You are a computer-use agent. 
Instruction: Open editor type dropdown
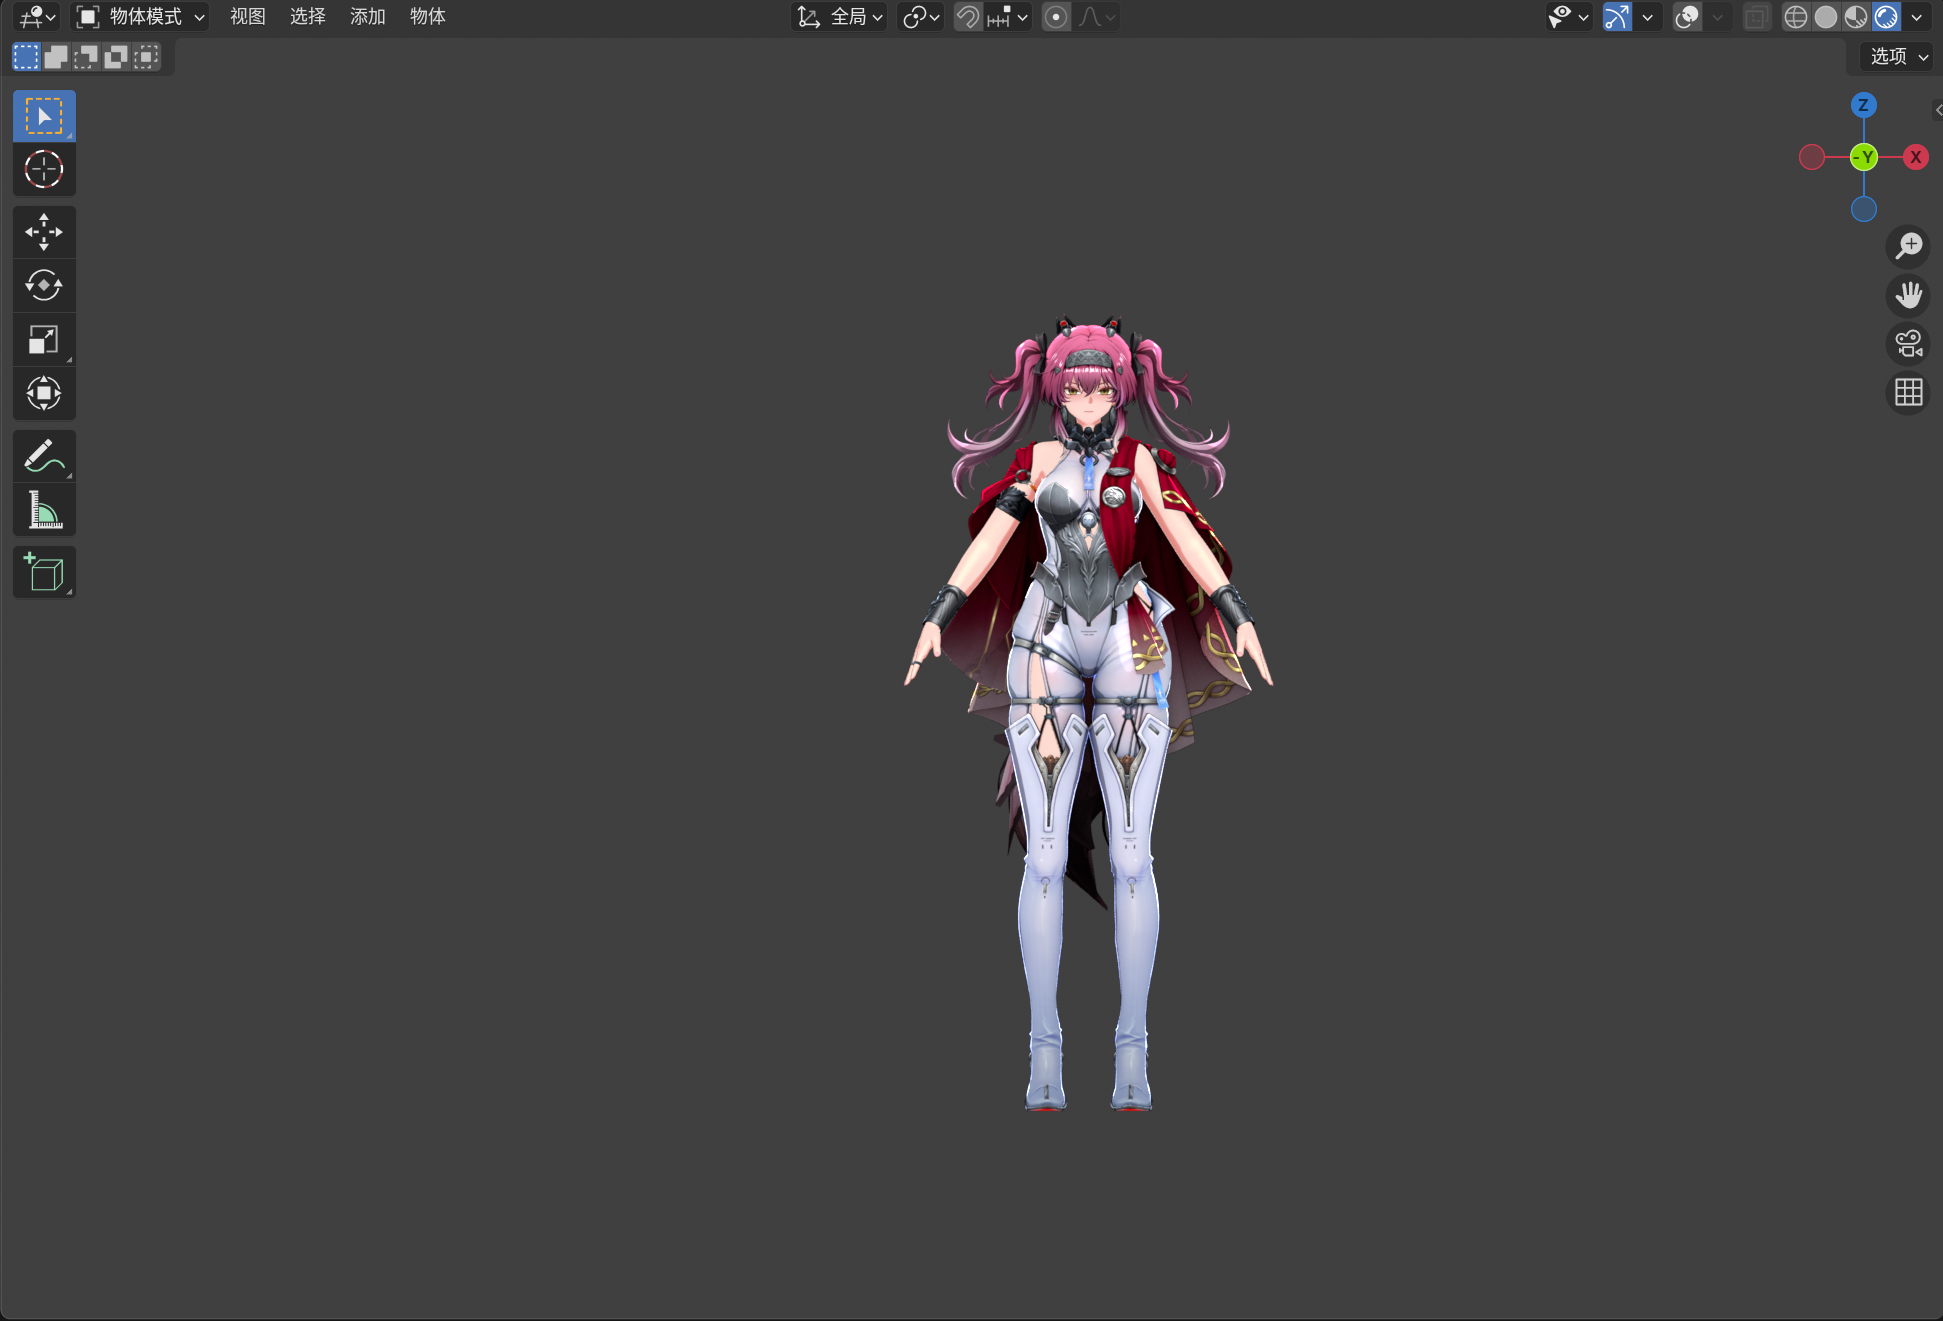(x=38, y=17)
